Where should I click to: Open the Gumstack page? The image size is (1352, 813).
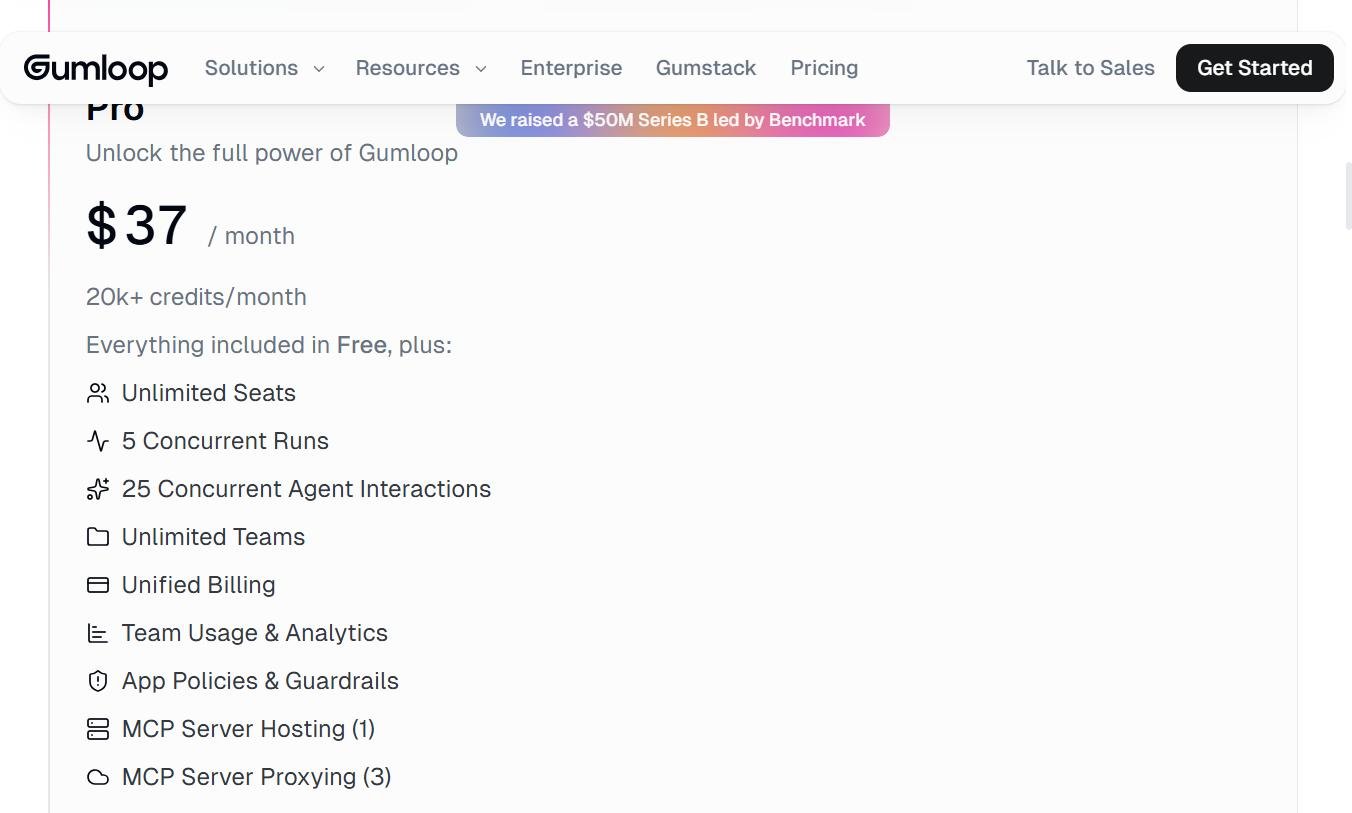point(706,68)
